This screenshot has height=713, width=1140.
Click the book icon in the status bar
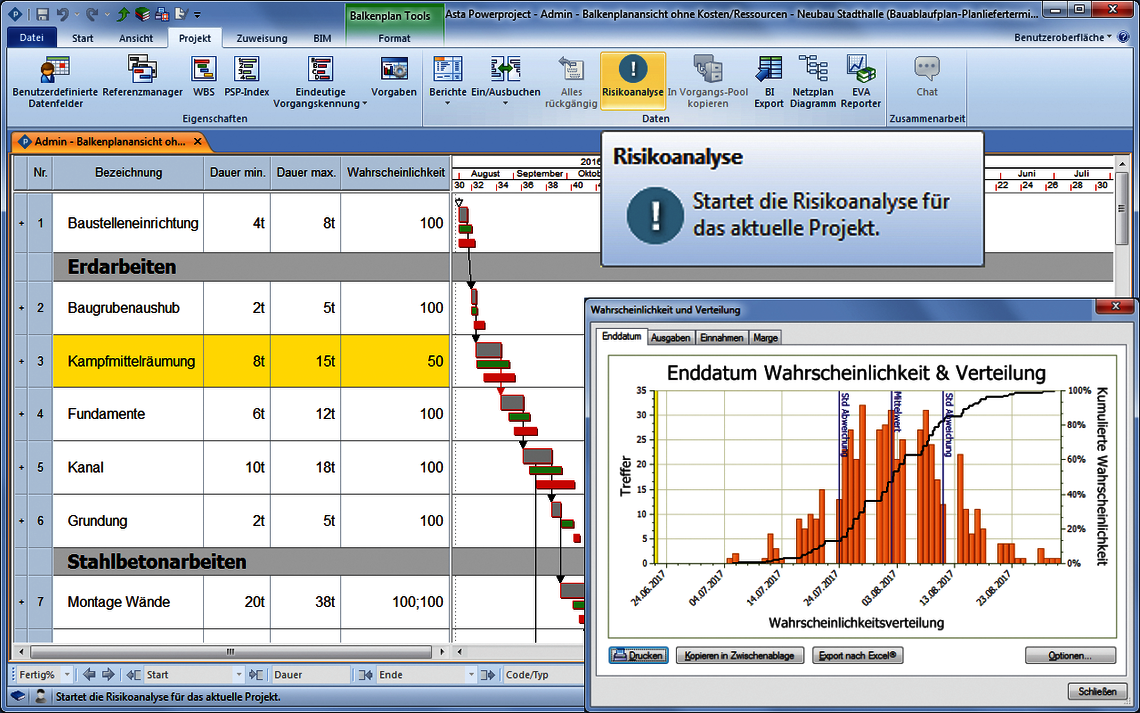[x=18, y=696]
